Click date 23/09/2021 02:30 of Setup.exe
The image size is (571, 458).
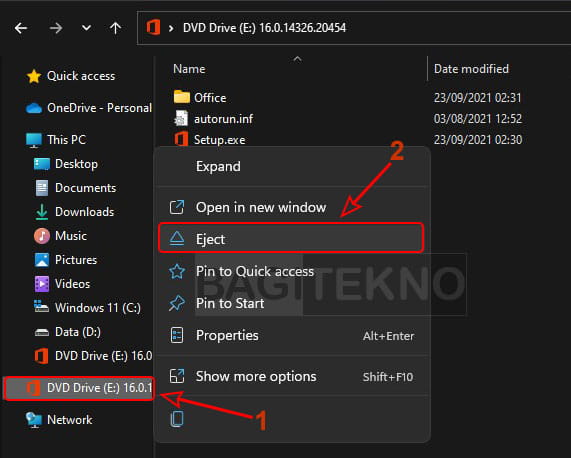point(478,140)
